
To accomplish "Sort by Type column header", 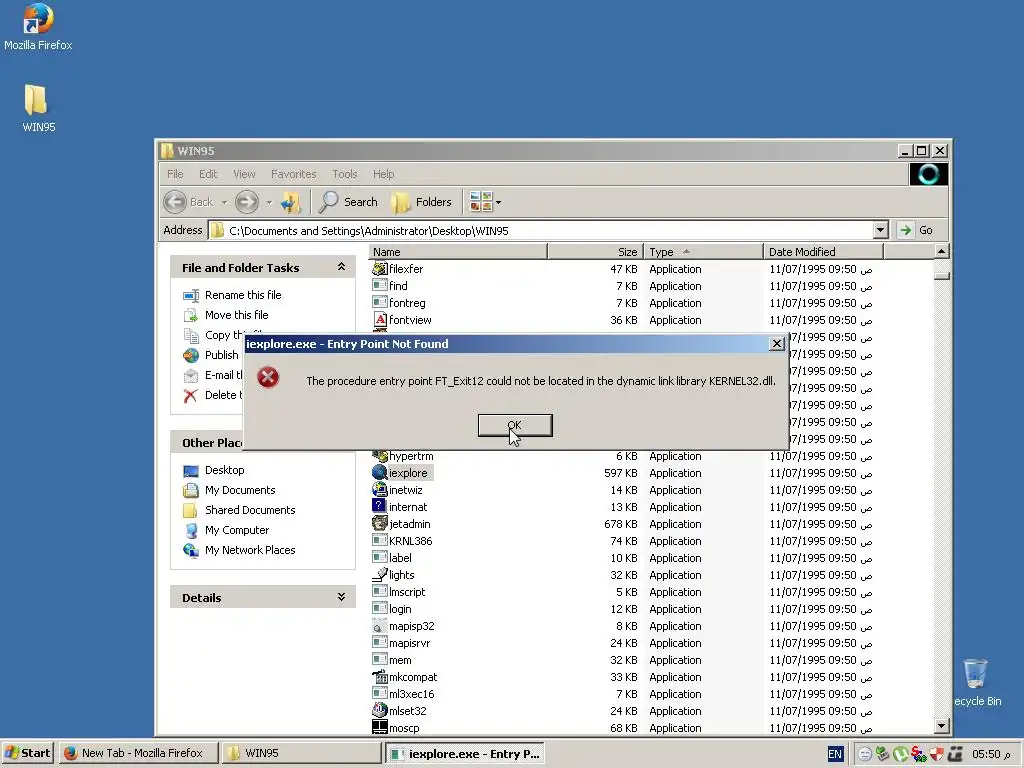I will click(703, 251).
